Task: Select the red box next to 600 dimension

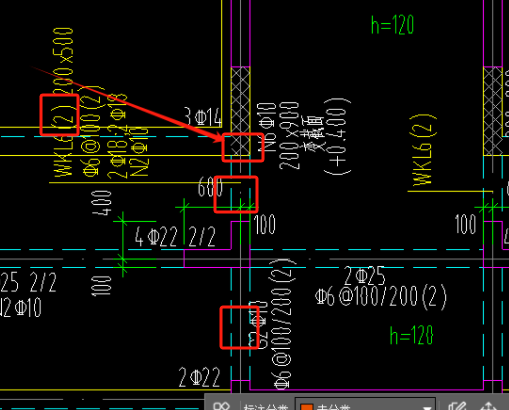Action: point(236,194)
